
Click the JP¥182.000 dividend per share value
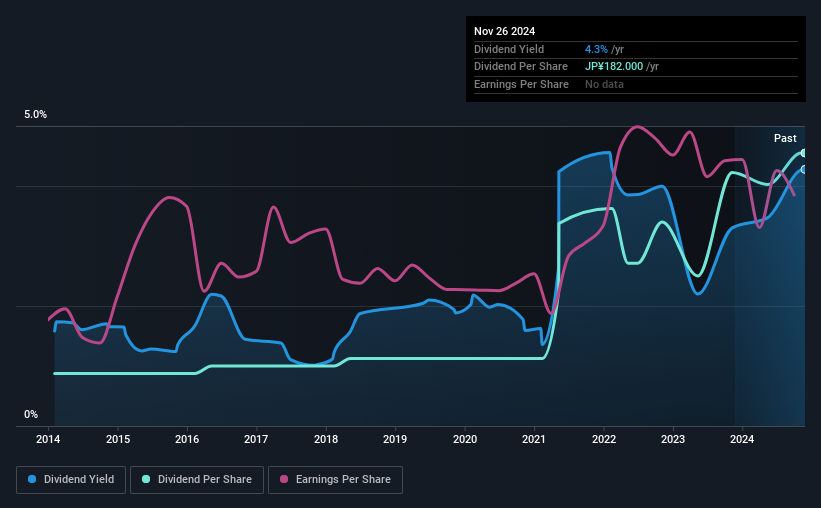click(x=614, y=67)
